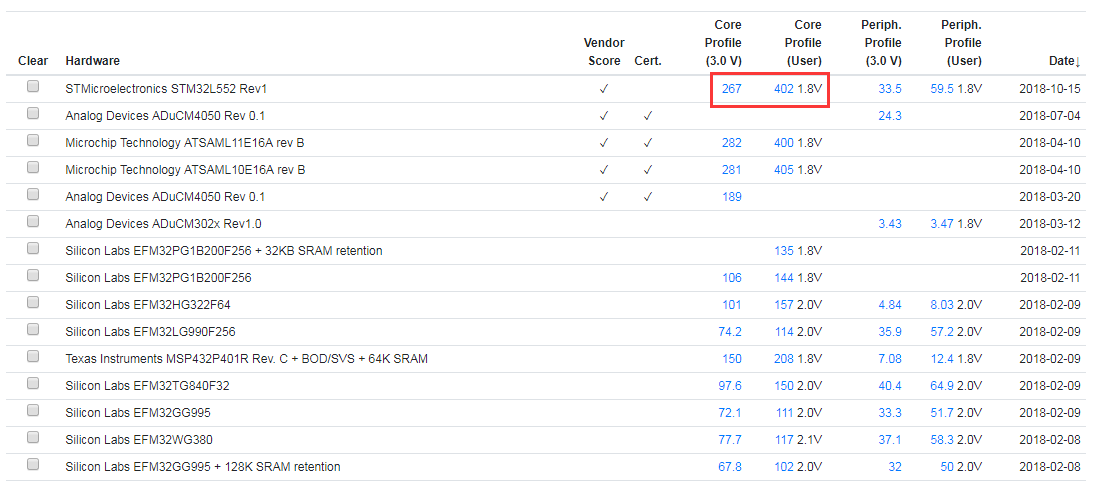This screenshot has width=1096, height=483.
Task: Open the 400 user score link
Action: pyautogui.click(x=784, y=143)
